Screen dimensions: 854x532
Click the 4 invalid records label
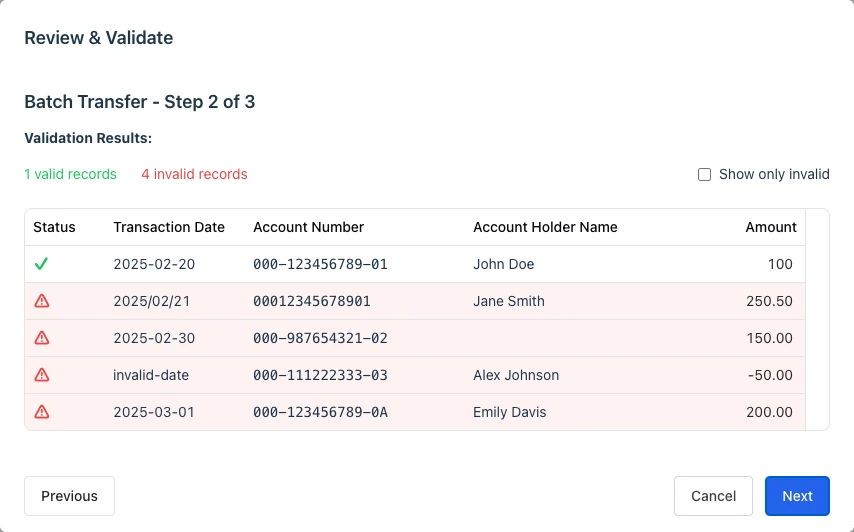(x=194, y=174)
